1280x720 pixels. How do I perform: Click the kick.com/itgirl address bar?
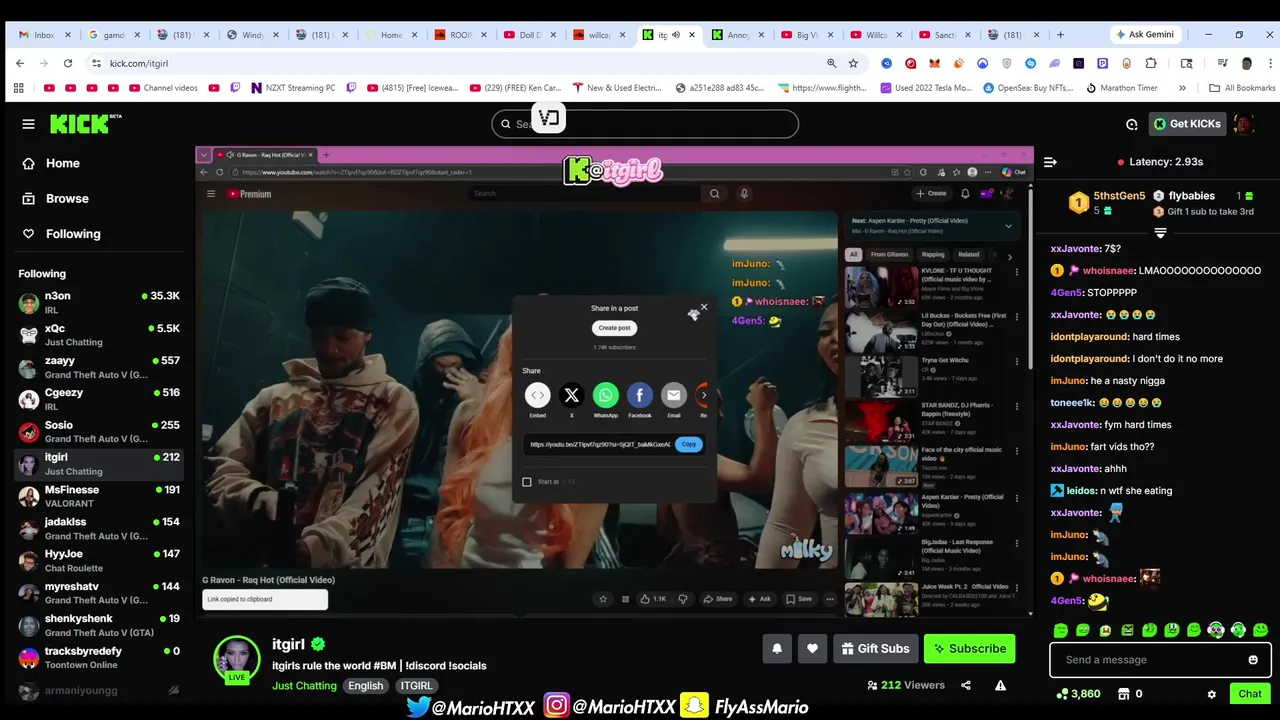[x=450, y=63]
